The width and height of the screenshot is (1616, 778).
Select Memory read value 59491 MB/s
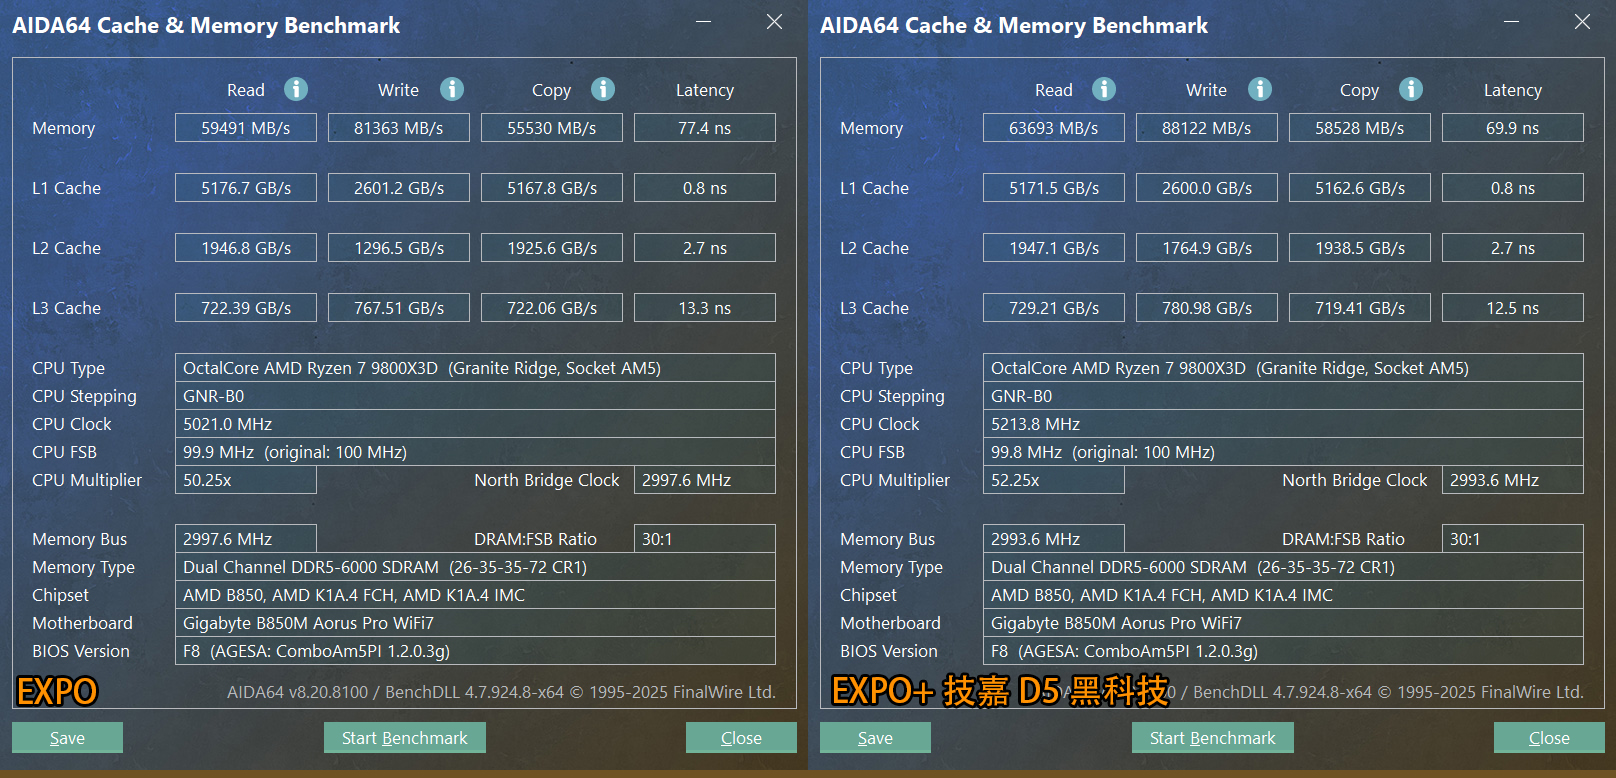(246, 128)
